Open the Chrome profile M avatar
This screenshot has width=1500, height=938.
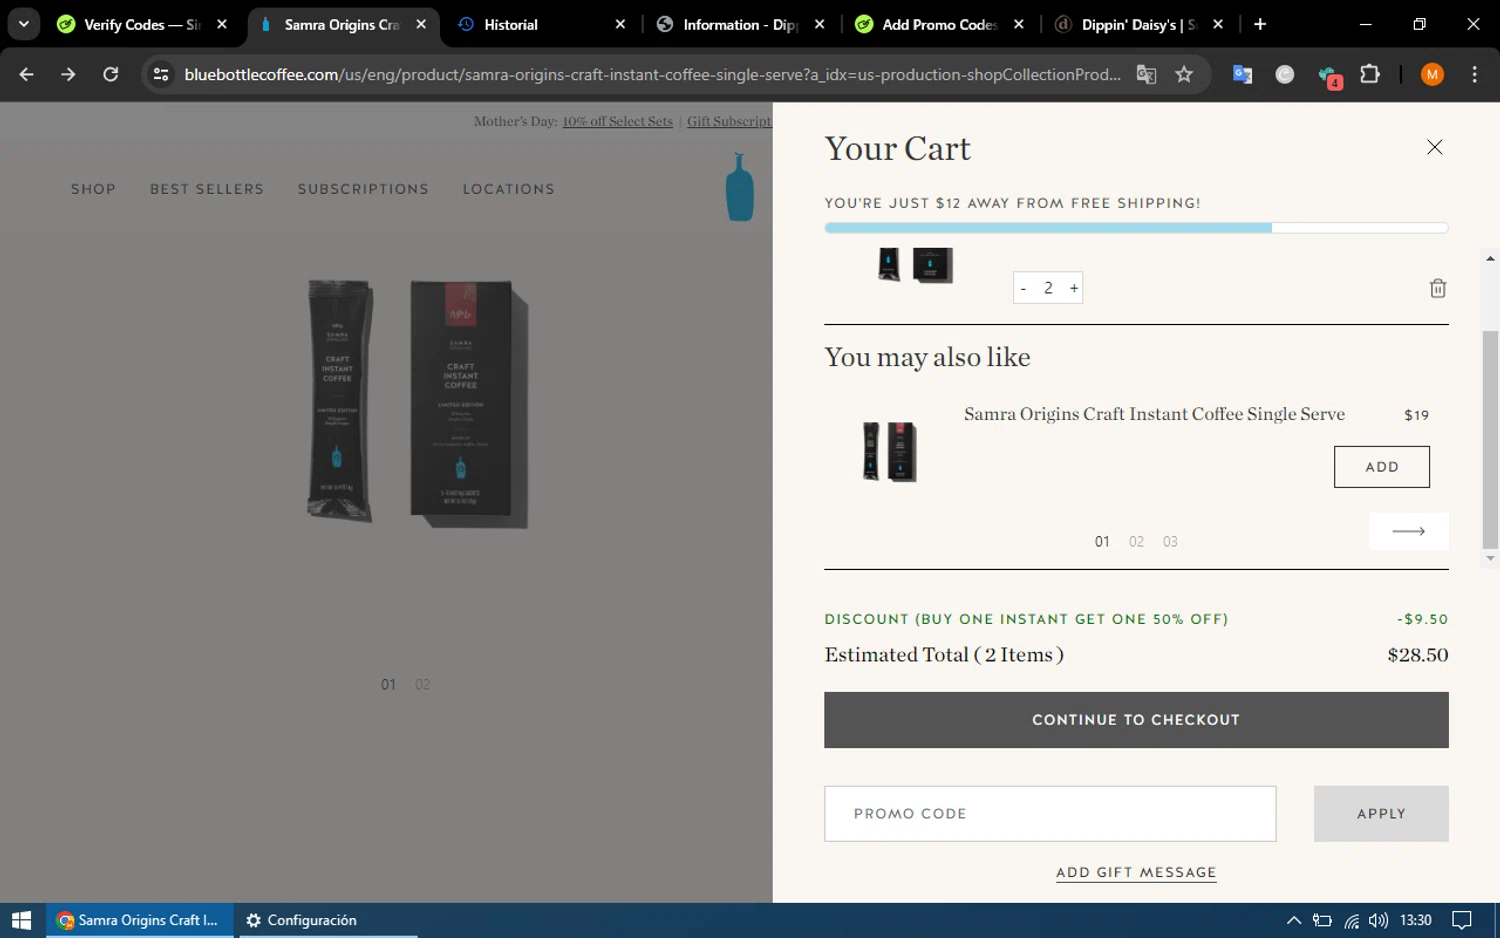1432,74
